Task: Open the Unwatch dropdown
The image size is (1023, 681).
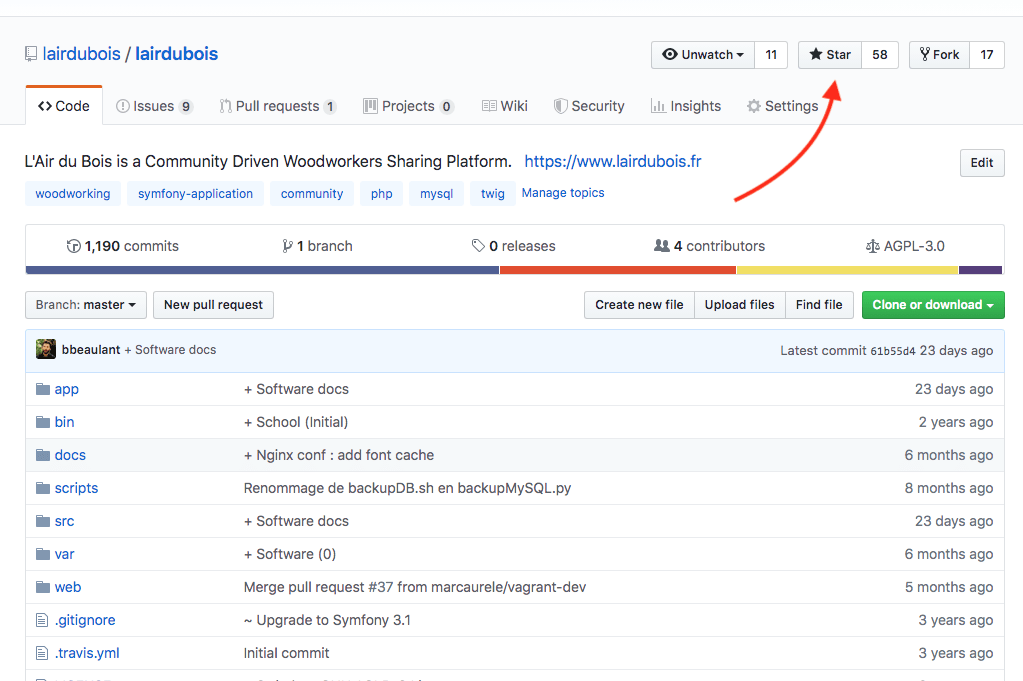Action: click(x=703, y=55)
